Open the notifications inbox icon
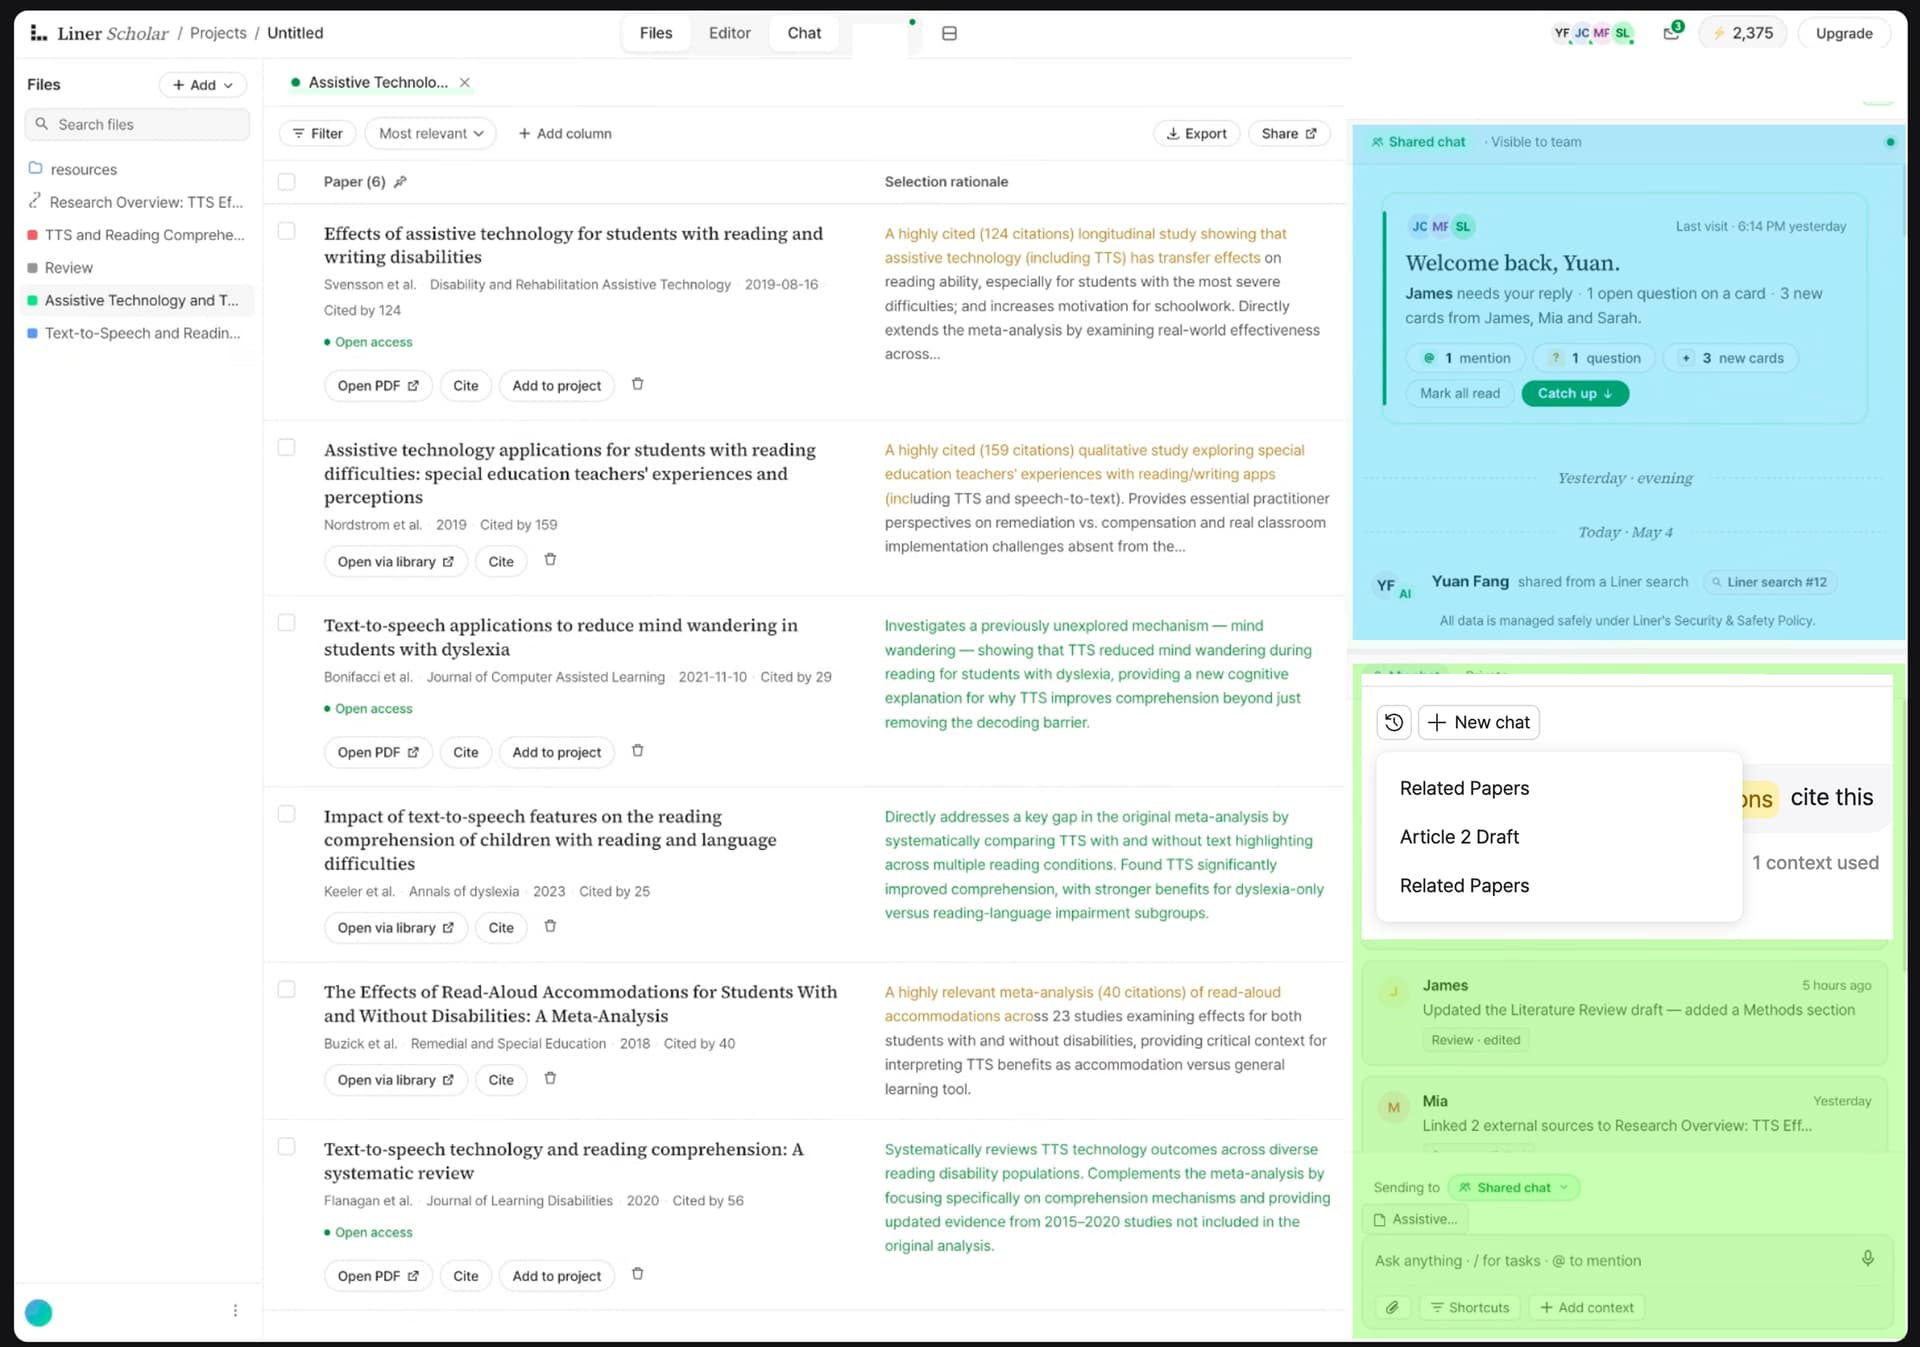Viewport: 1920px width, 1347px height. coord(1672,32)
